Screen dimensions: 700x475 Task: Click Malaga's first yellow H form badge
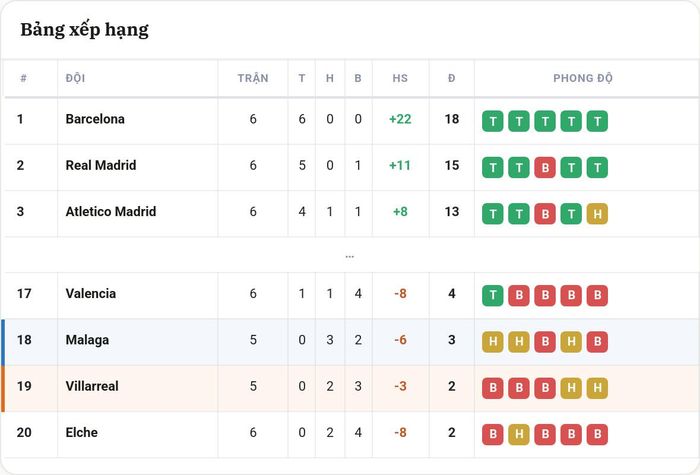click(x=493, y=342)
